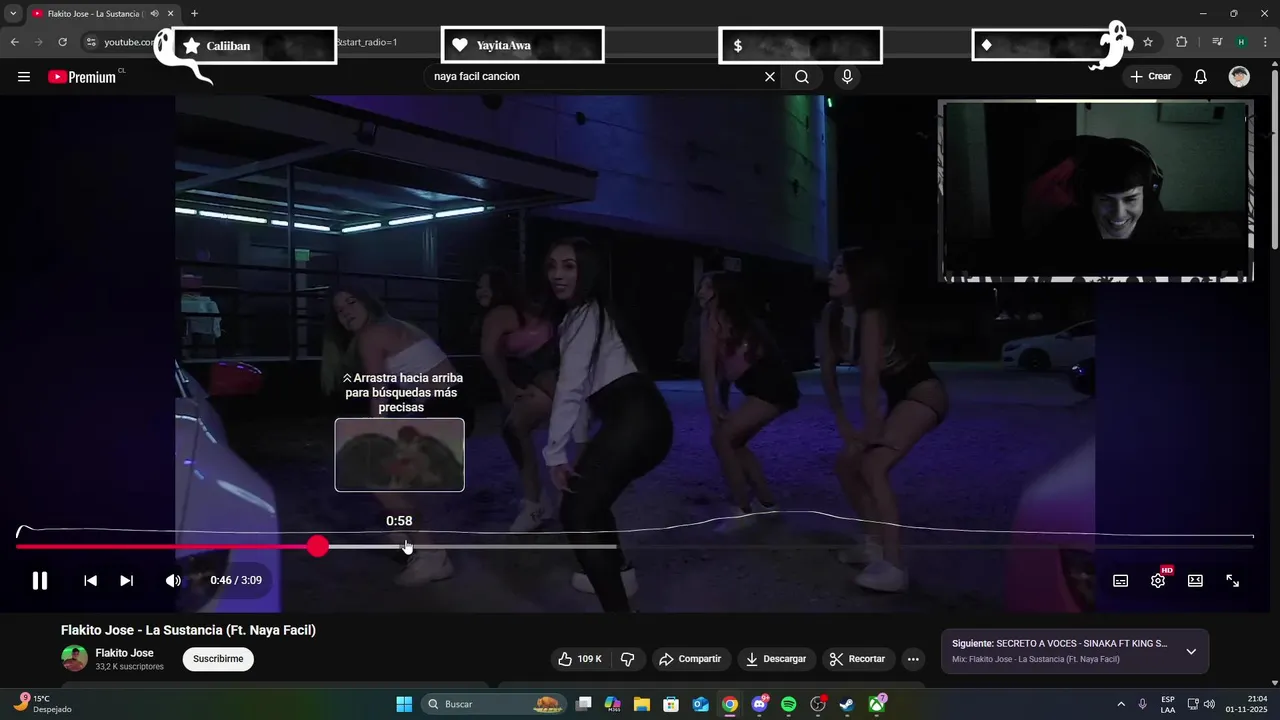Subscribe with the Suscribirme button
This screenshot has width=1280, height=720.
[x=218, y=659]
